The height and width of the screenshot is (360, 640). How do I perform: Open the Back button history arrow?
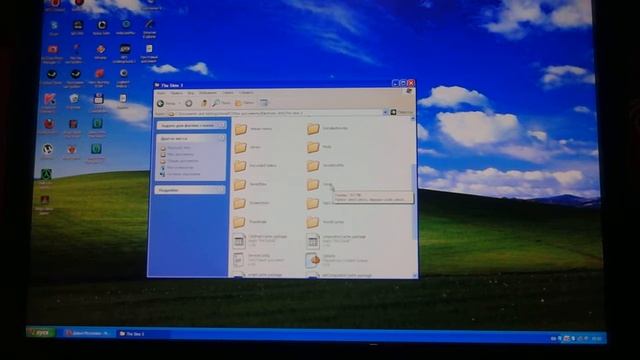(x=179, y=103)
